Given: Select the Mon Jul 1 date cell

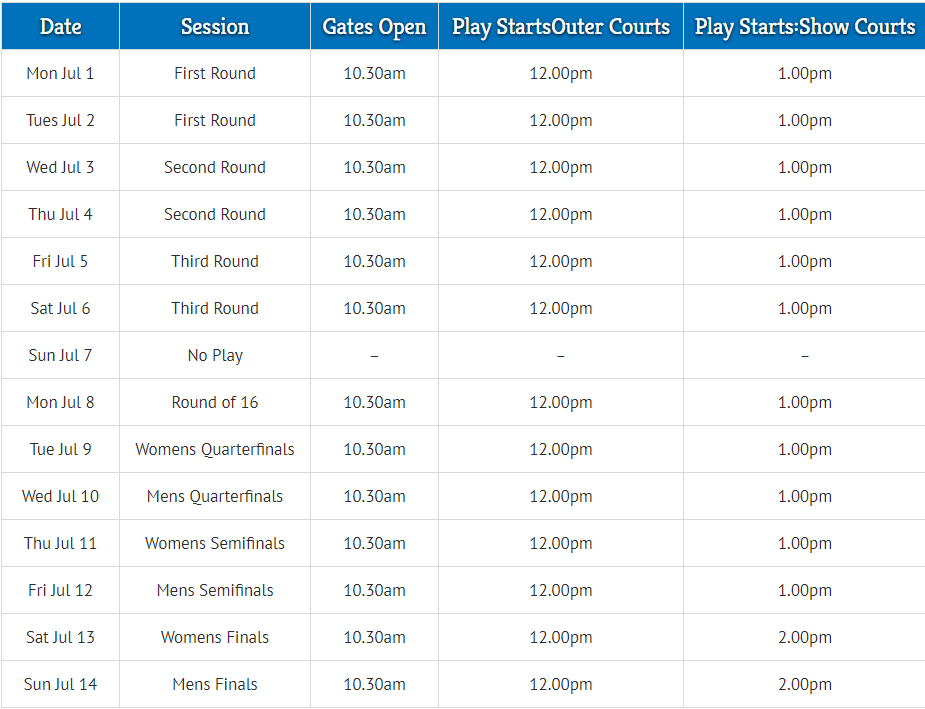Looking at the screenshot, I should [60, 73].
